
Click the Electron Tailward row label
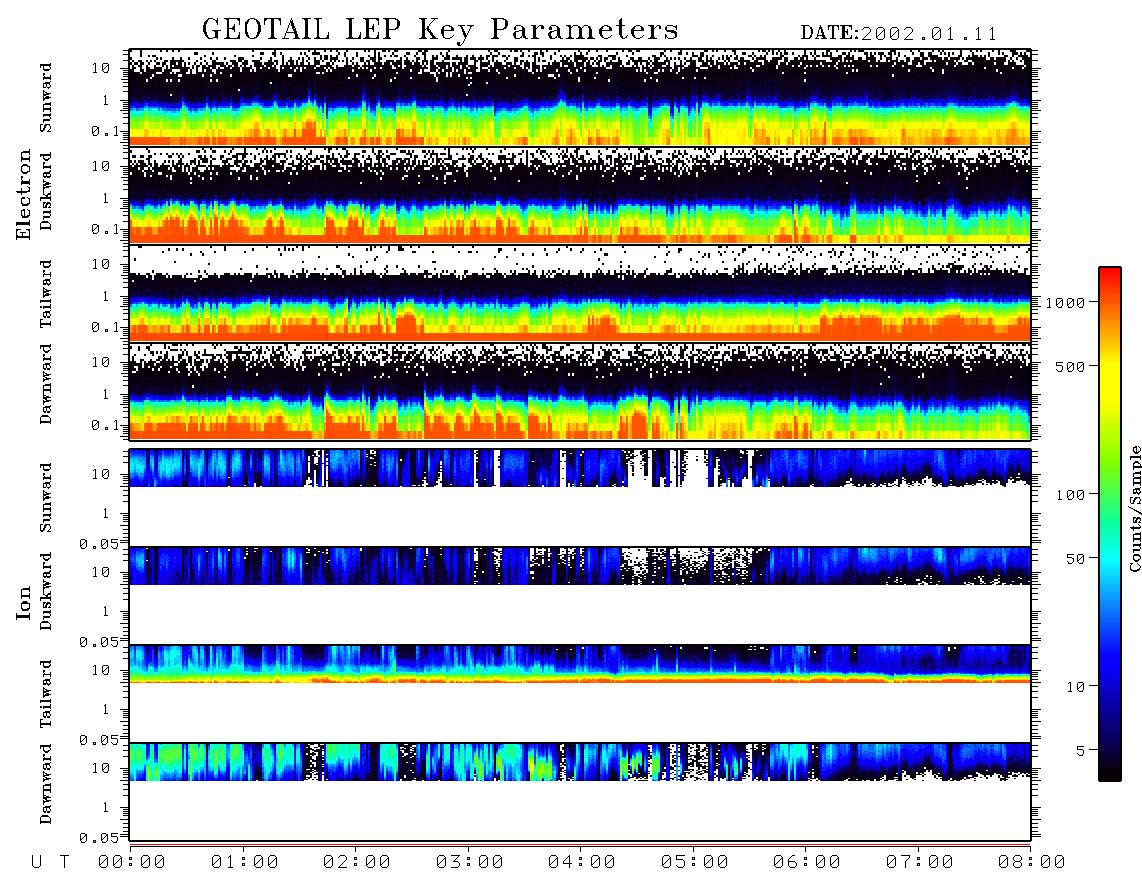pos(46,294)
